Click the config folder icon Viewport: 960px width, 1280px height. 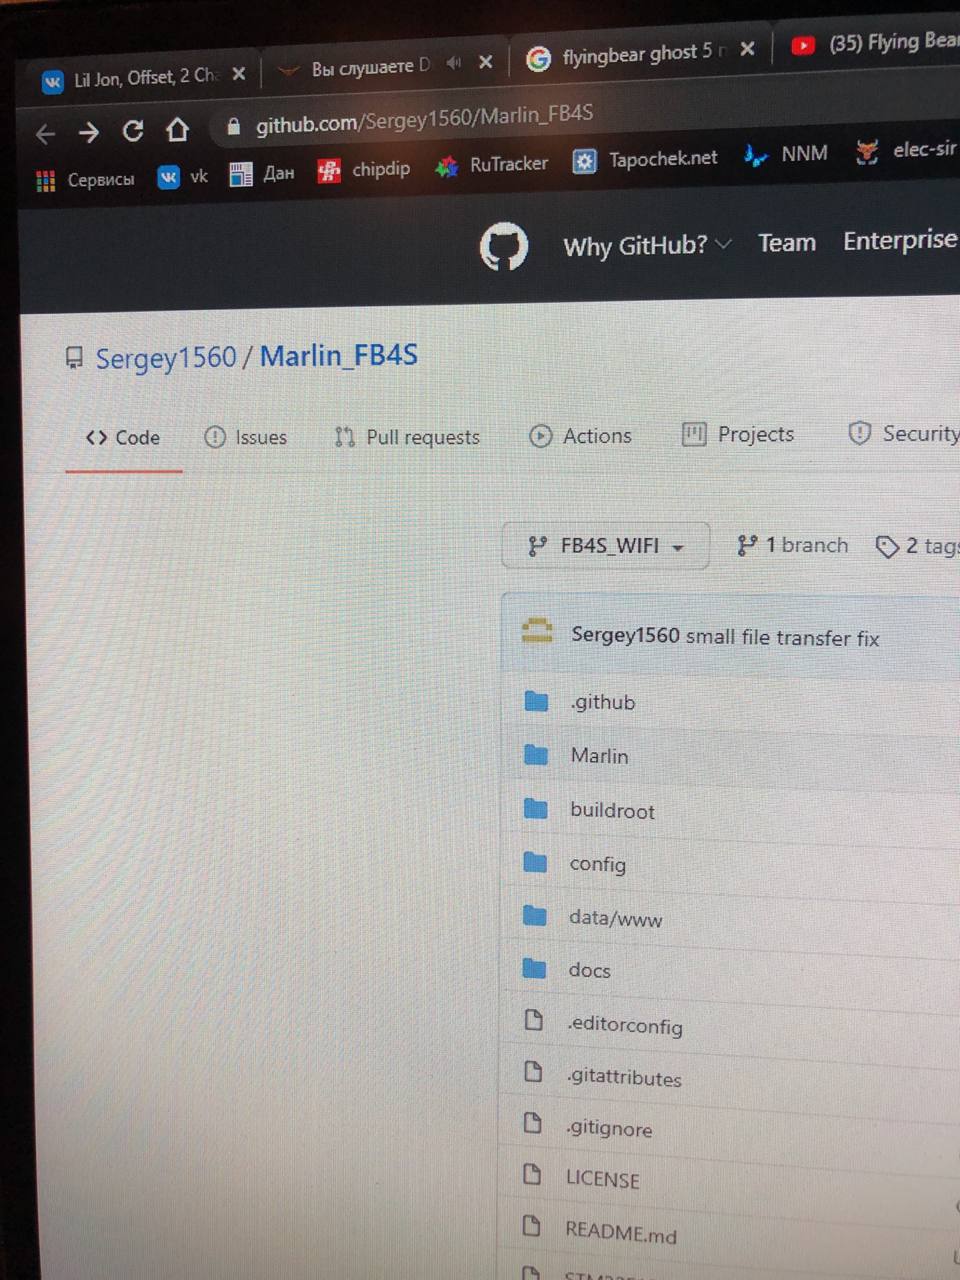pyautogui.click(x=535, y=861)
